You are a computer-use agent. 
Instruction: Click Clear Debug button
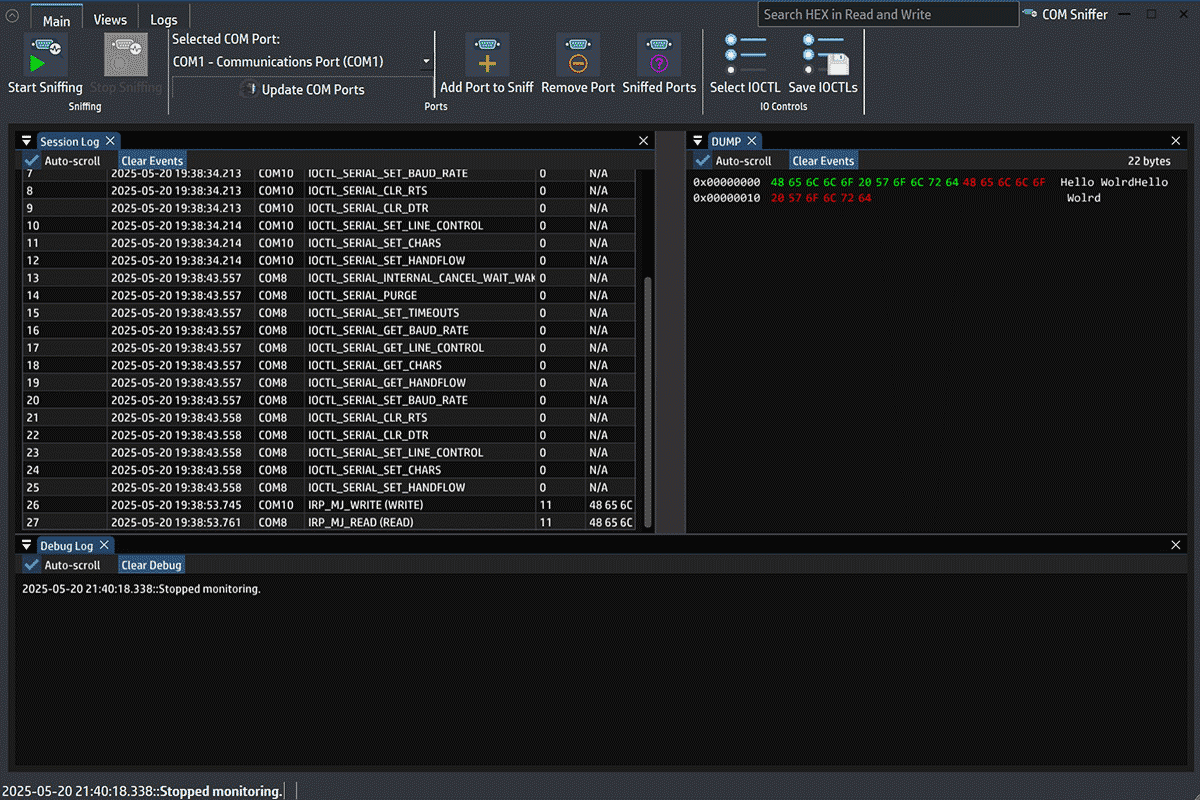point(151,565)
